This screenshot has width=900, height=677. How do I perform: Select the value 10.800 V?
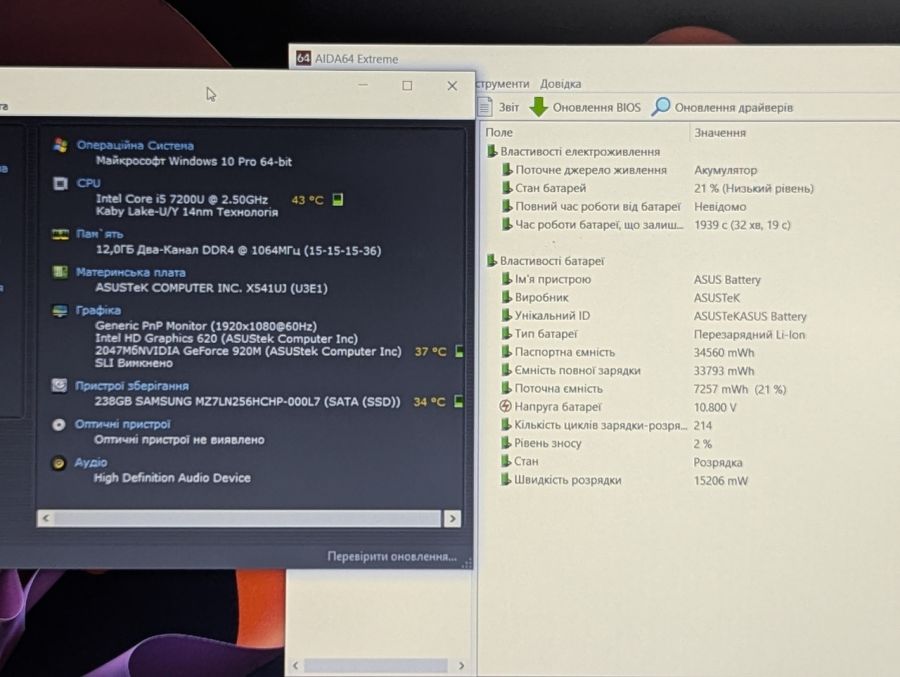point(715,407)
